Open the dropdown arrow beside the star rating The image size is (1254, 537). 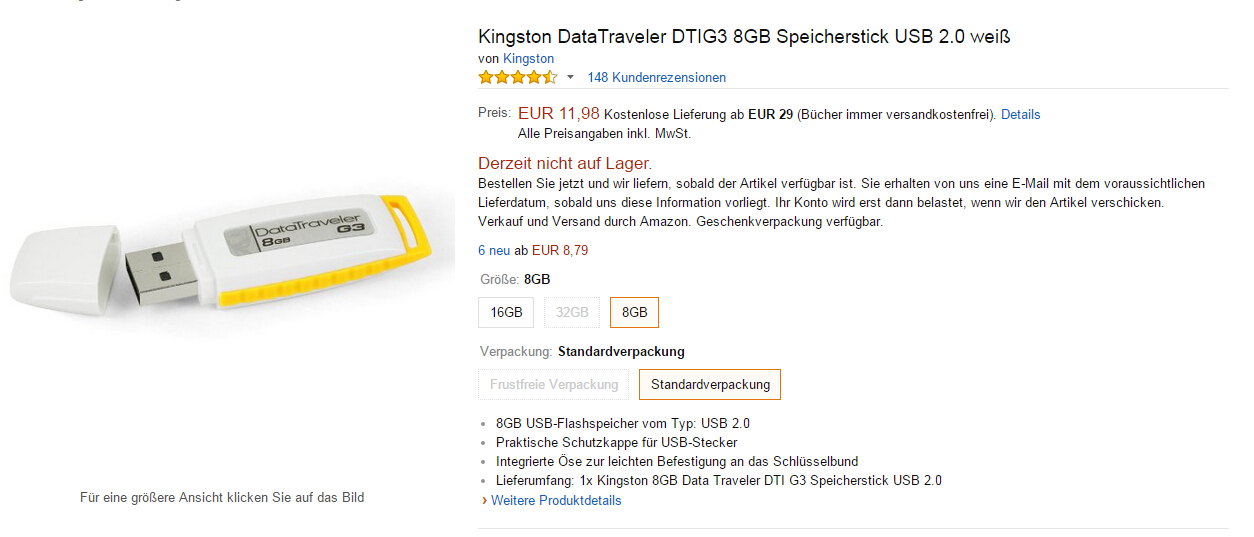point(571,77)
